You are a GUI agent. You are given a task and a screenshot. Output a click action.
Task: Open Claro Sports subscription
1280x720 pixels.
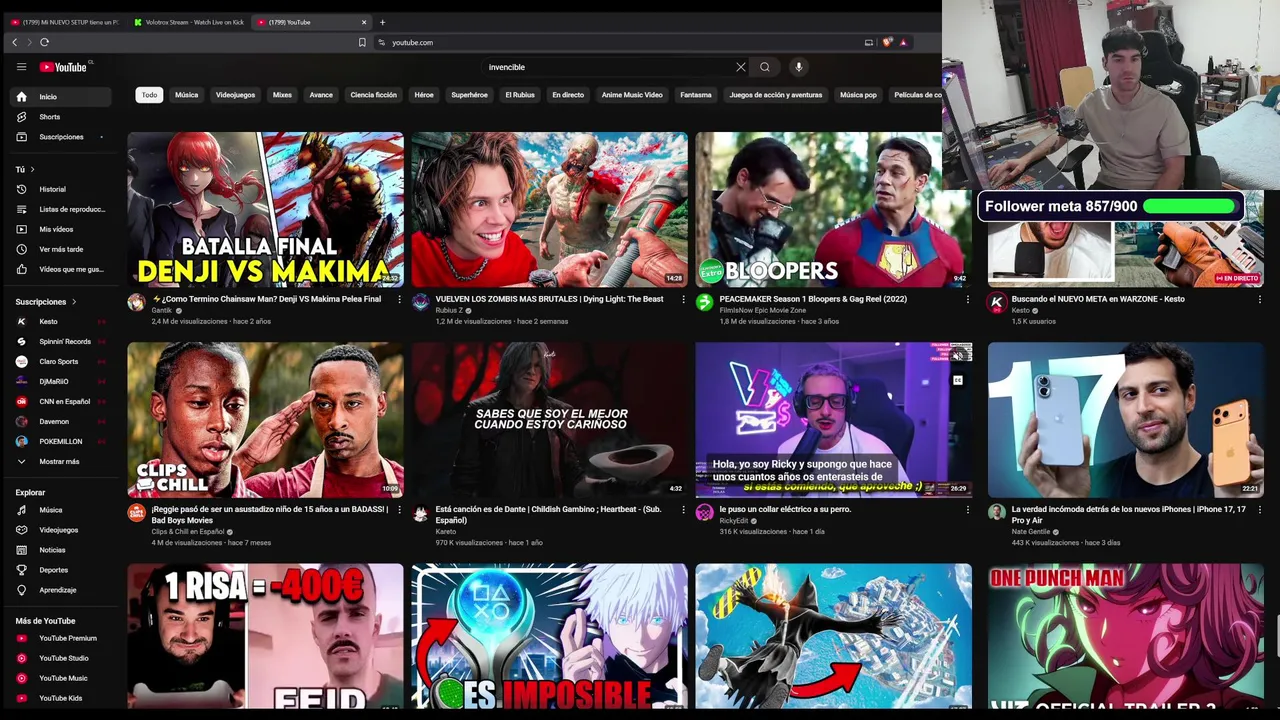(x=60, y=361)
